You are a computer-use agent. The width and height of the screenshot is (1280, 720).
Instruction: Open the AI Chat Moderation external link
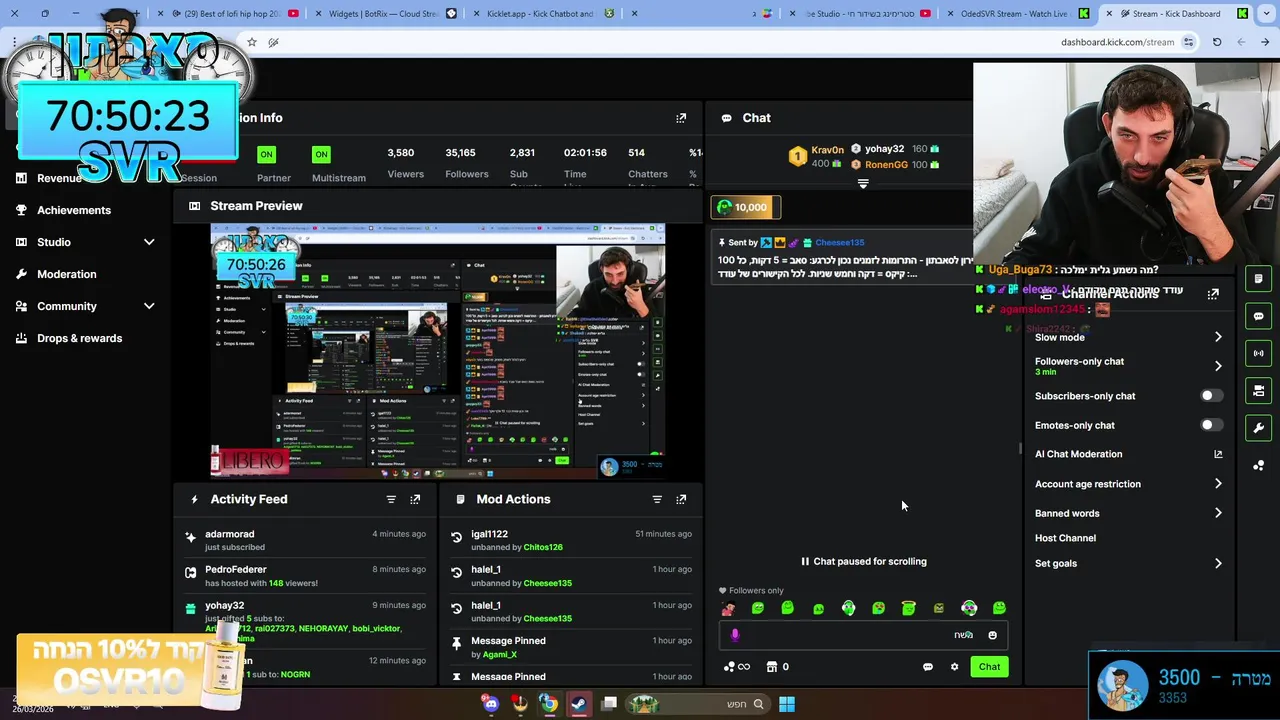pyautogui.click(x=1218, y=454)
